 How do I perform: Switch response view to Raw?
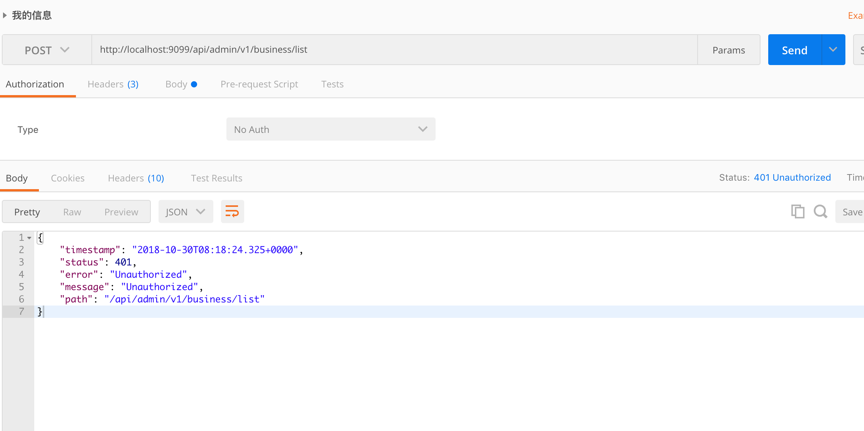[x=72, y=212]
